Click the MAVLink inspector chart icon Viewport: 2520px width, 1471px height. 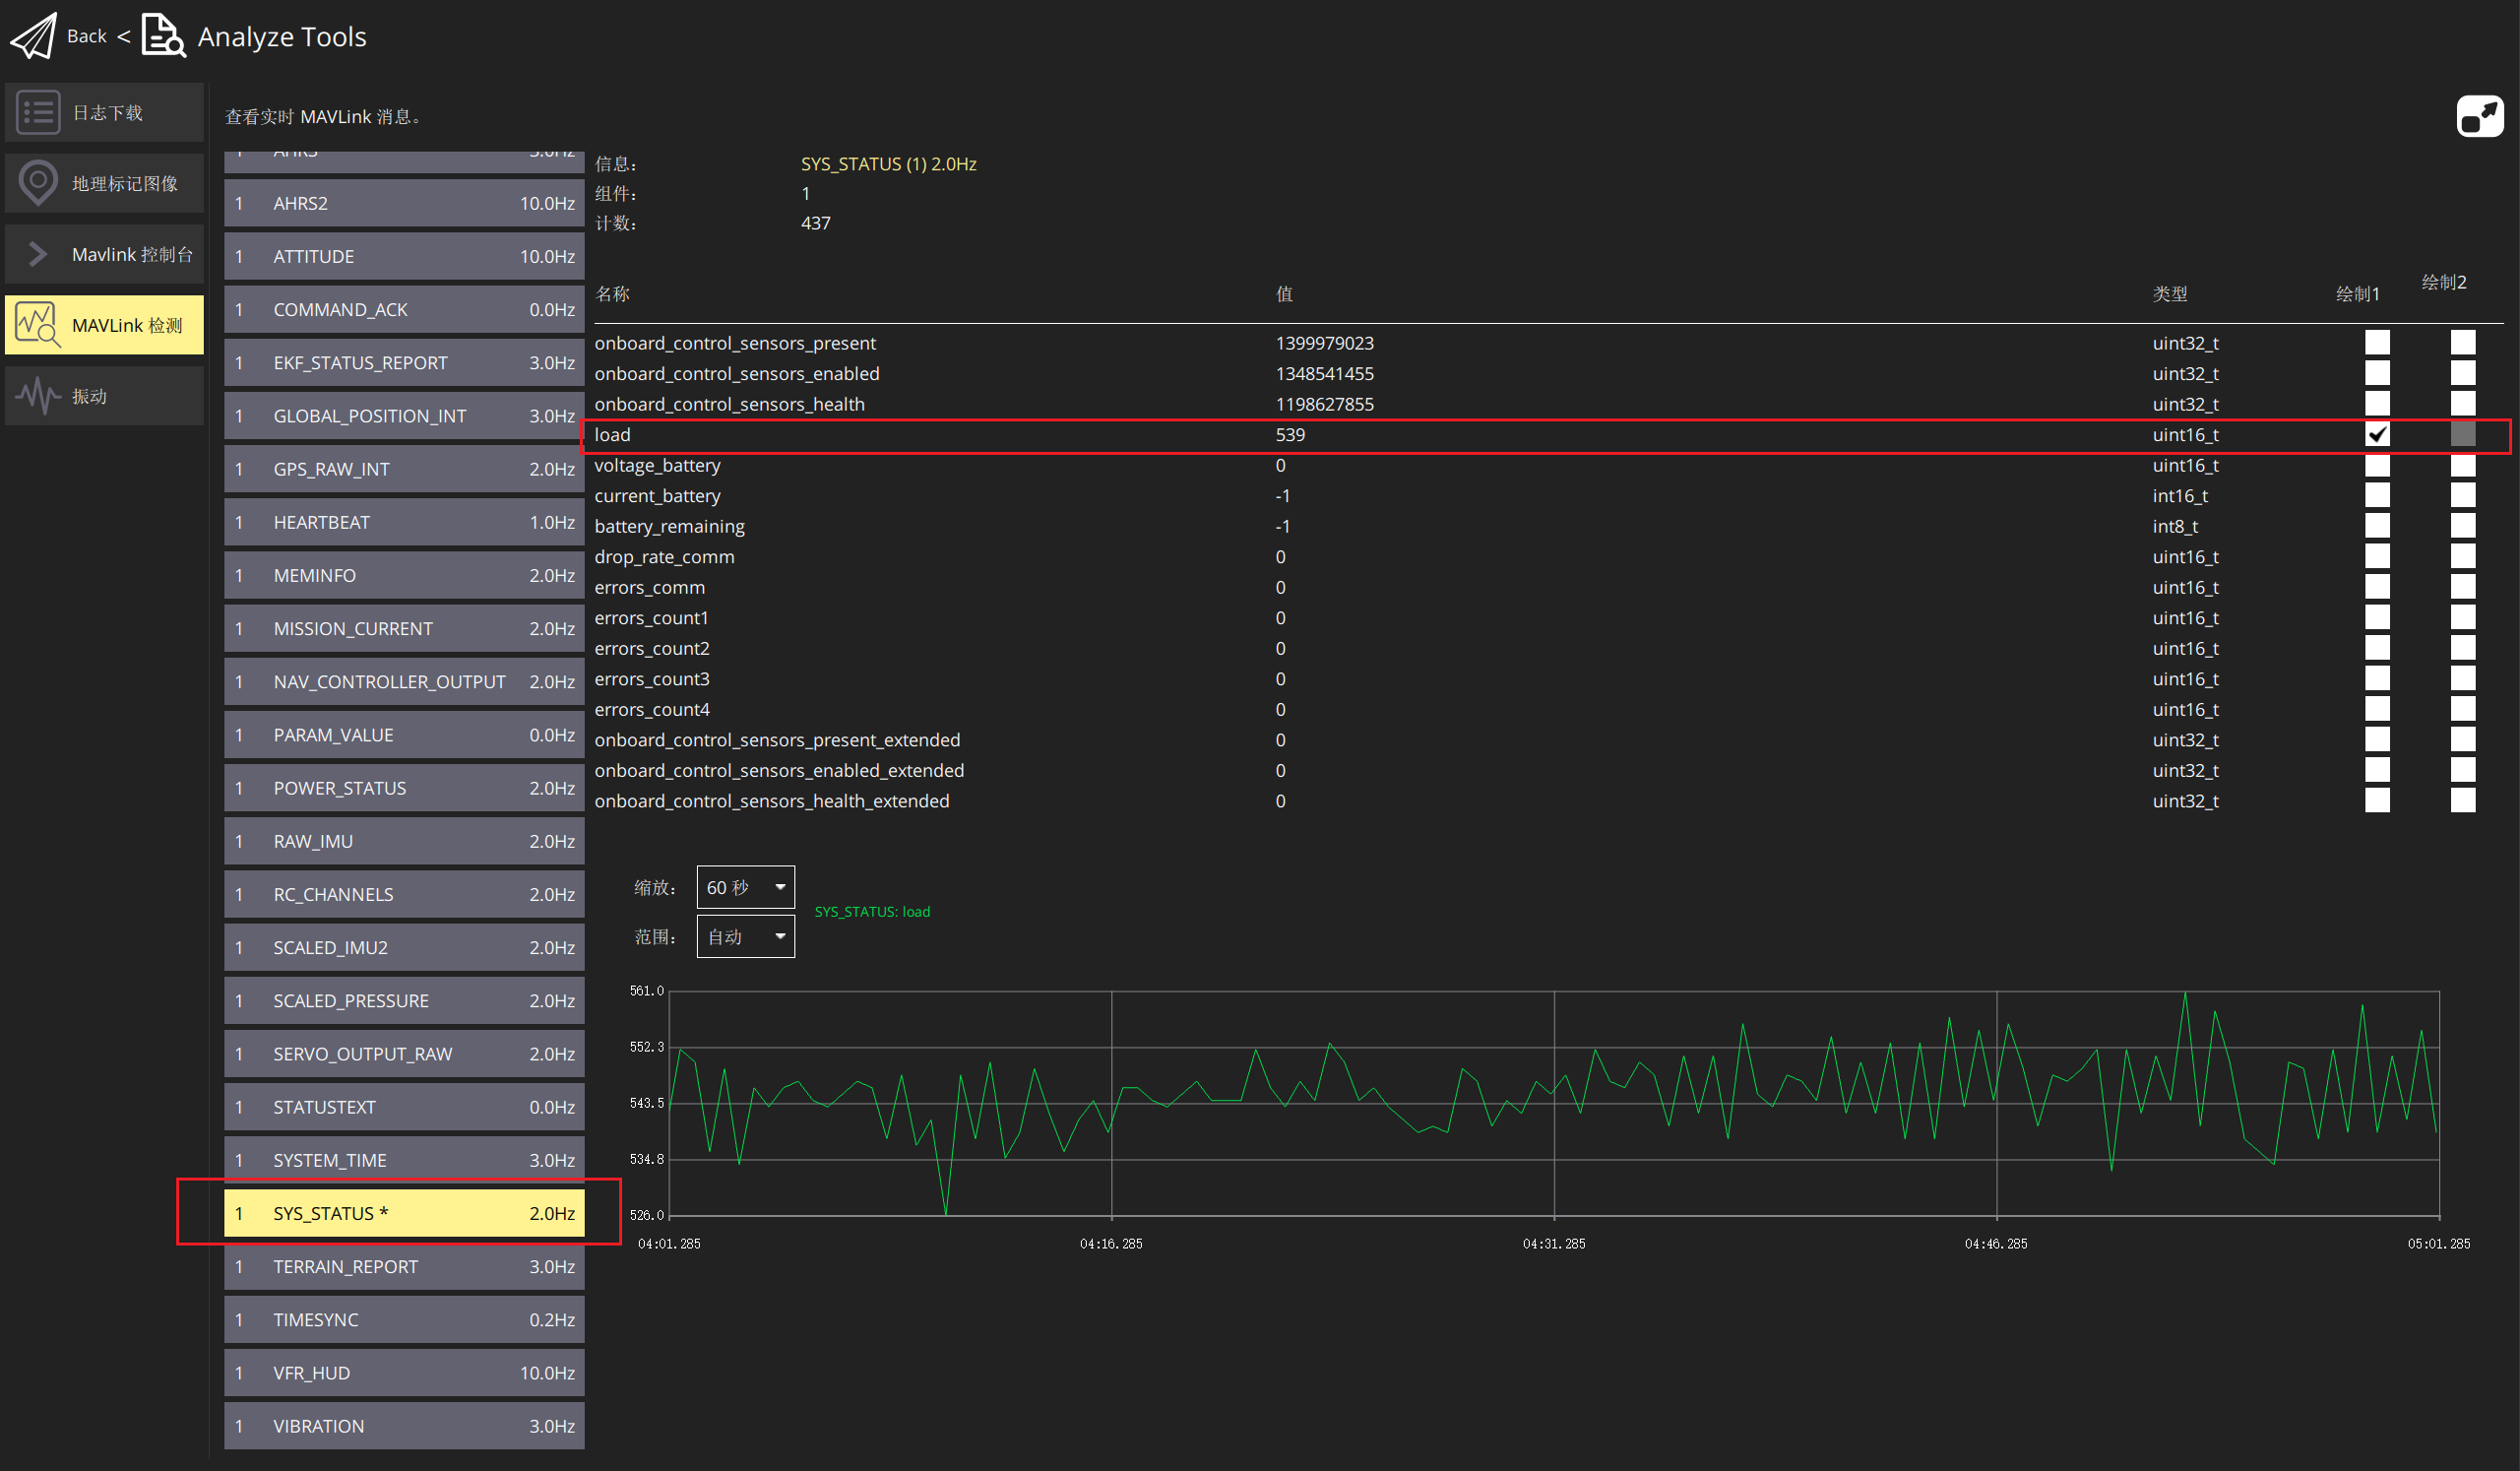pos(38,325)
